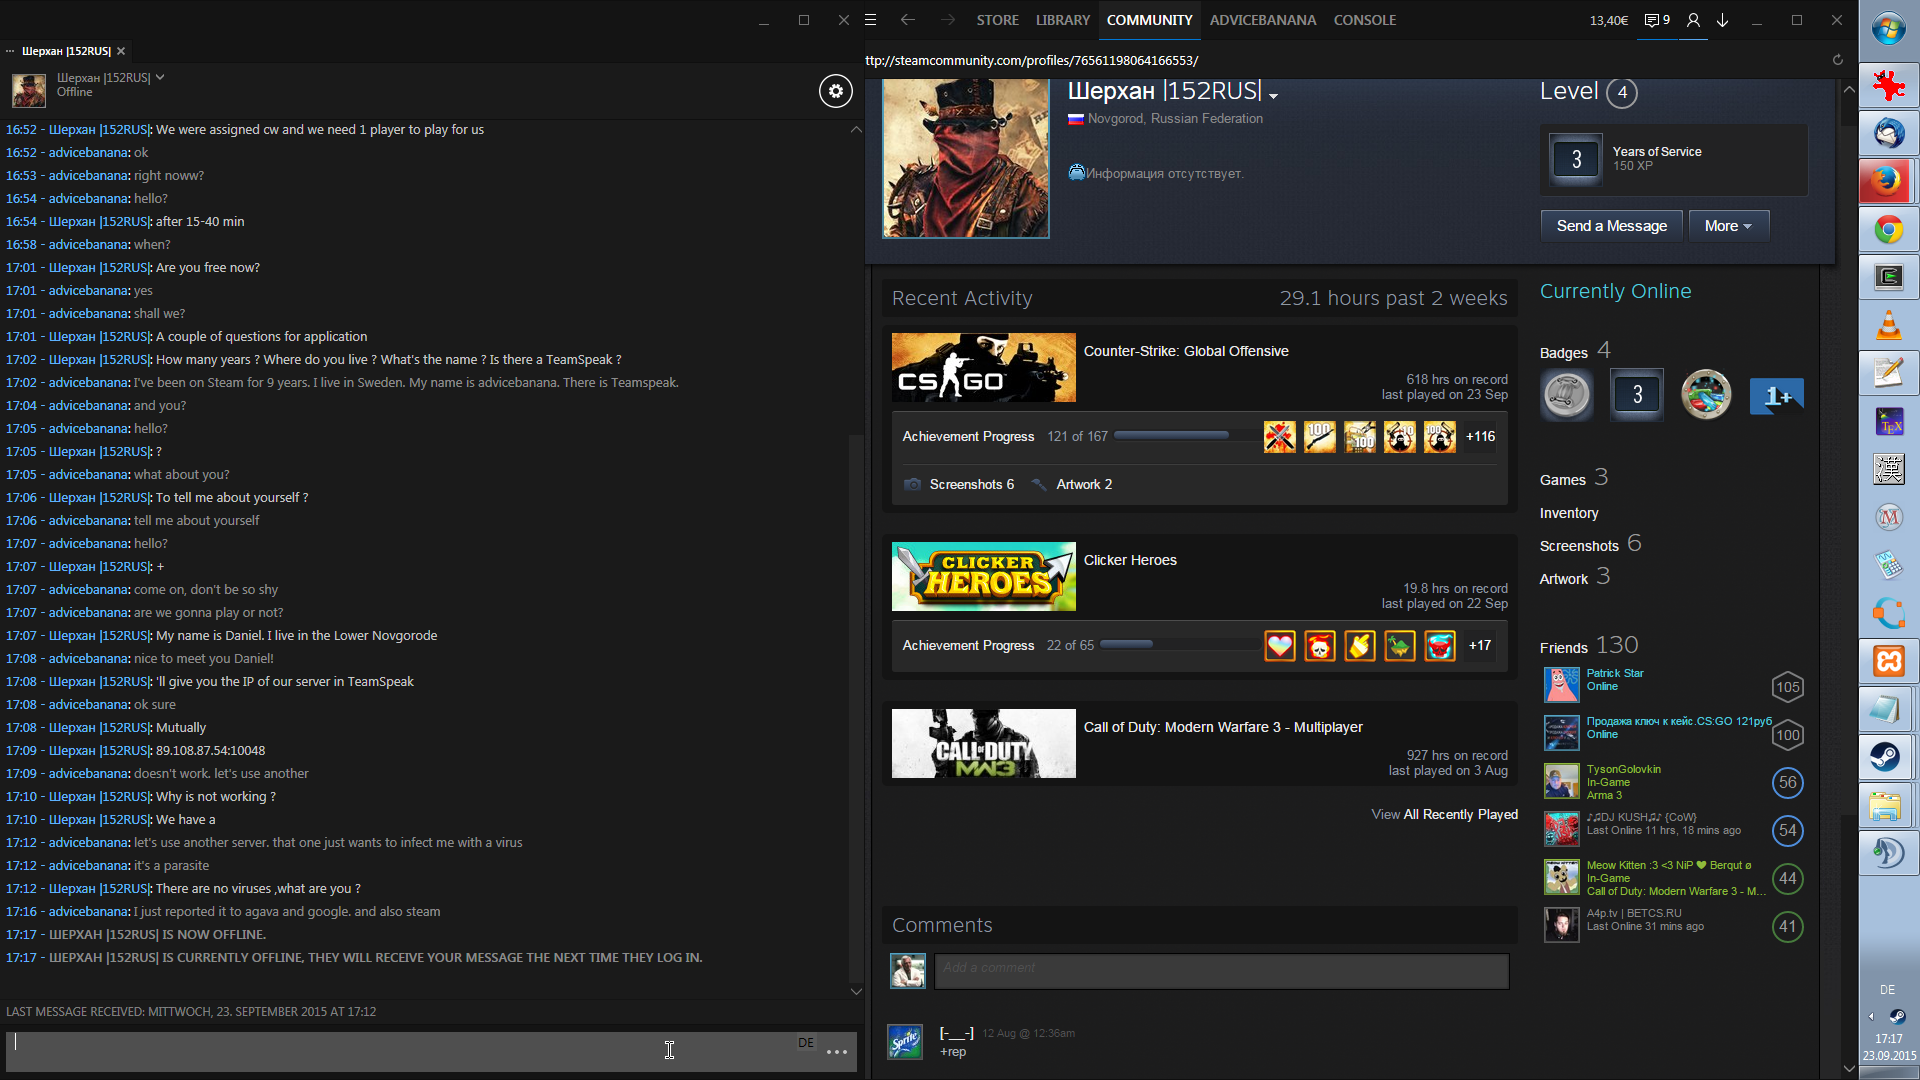Click the Send a Message button
This screenshot has width=1920, height=1080.
pos(1611,226)
